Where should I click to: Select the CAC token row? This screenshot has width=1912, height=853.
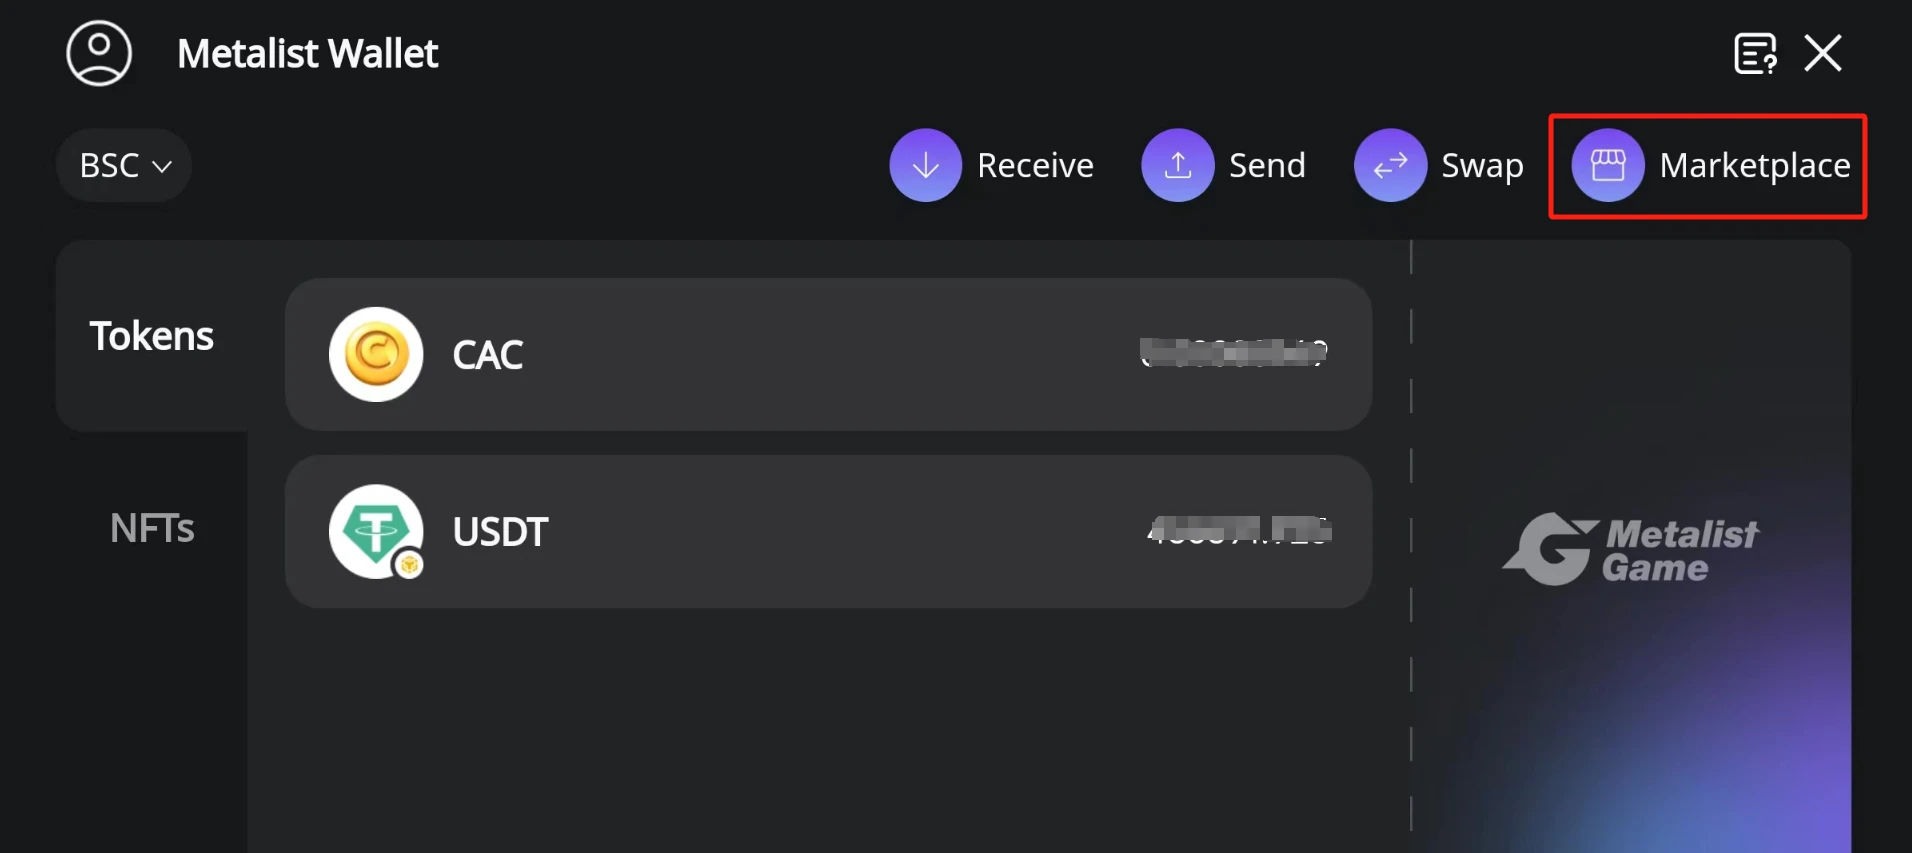point(828,354)
